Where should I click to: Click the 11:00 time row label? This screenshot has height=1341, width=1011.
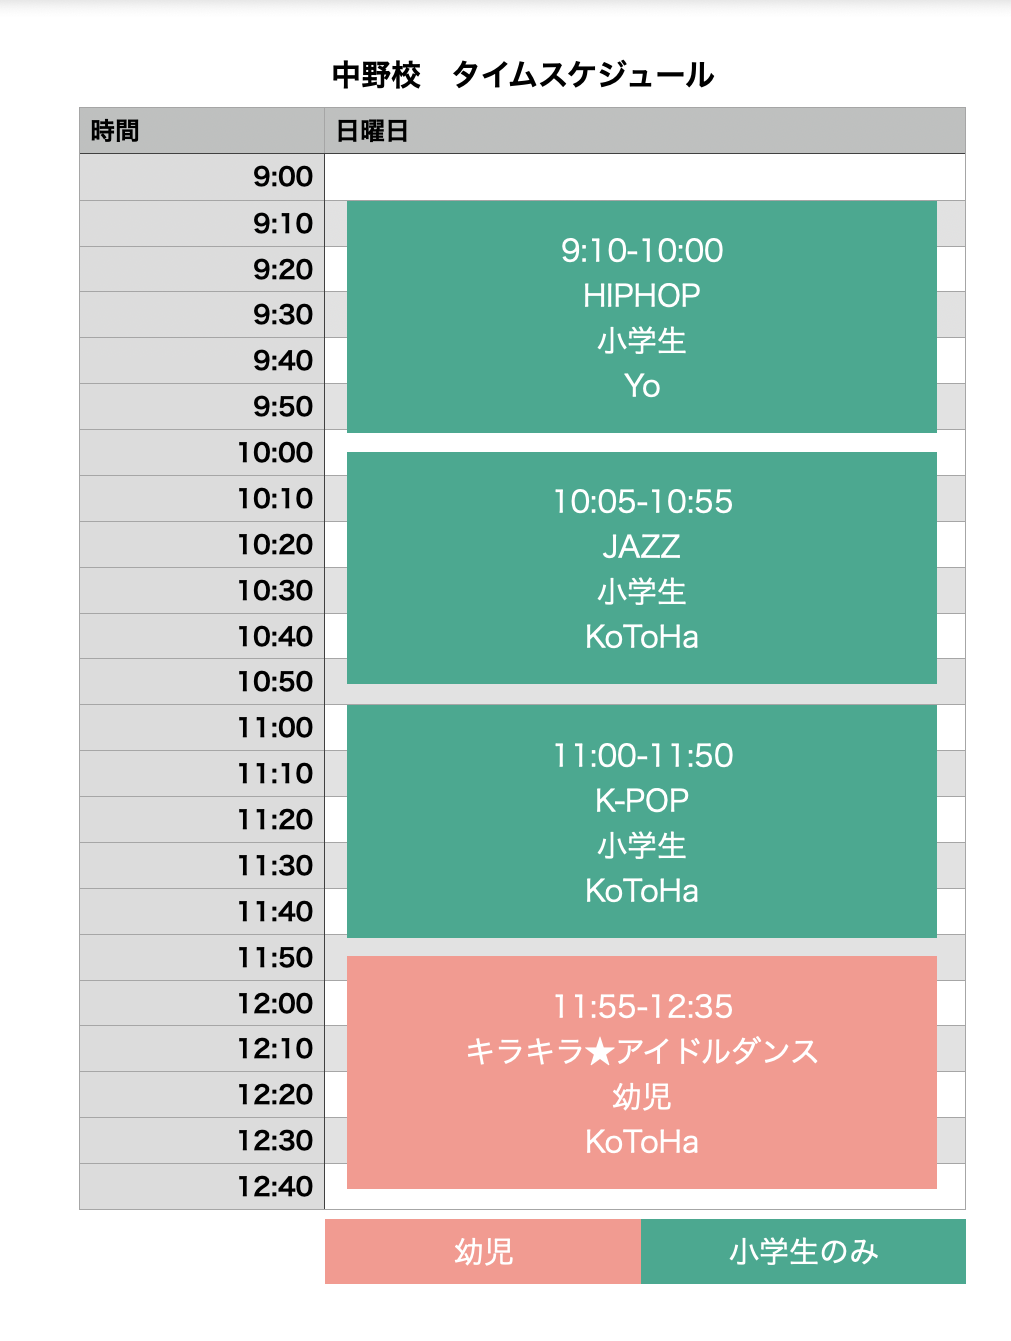tap(275, 728)
